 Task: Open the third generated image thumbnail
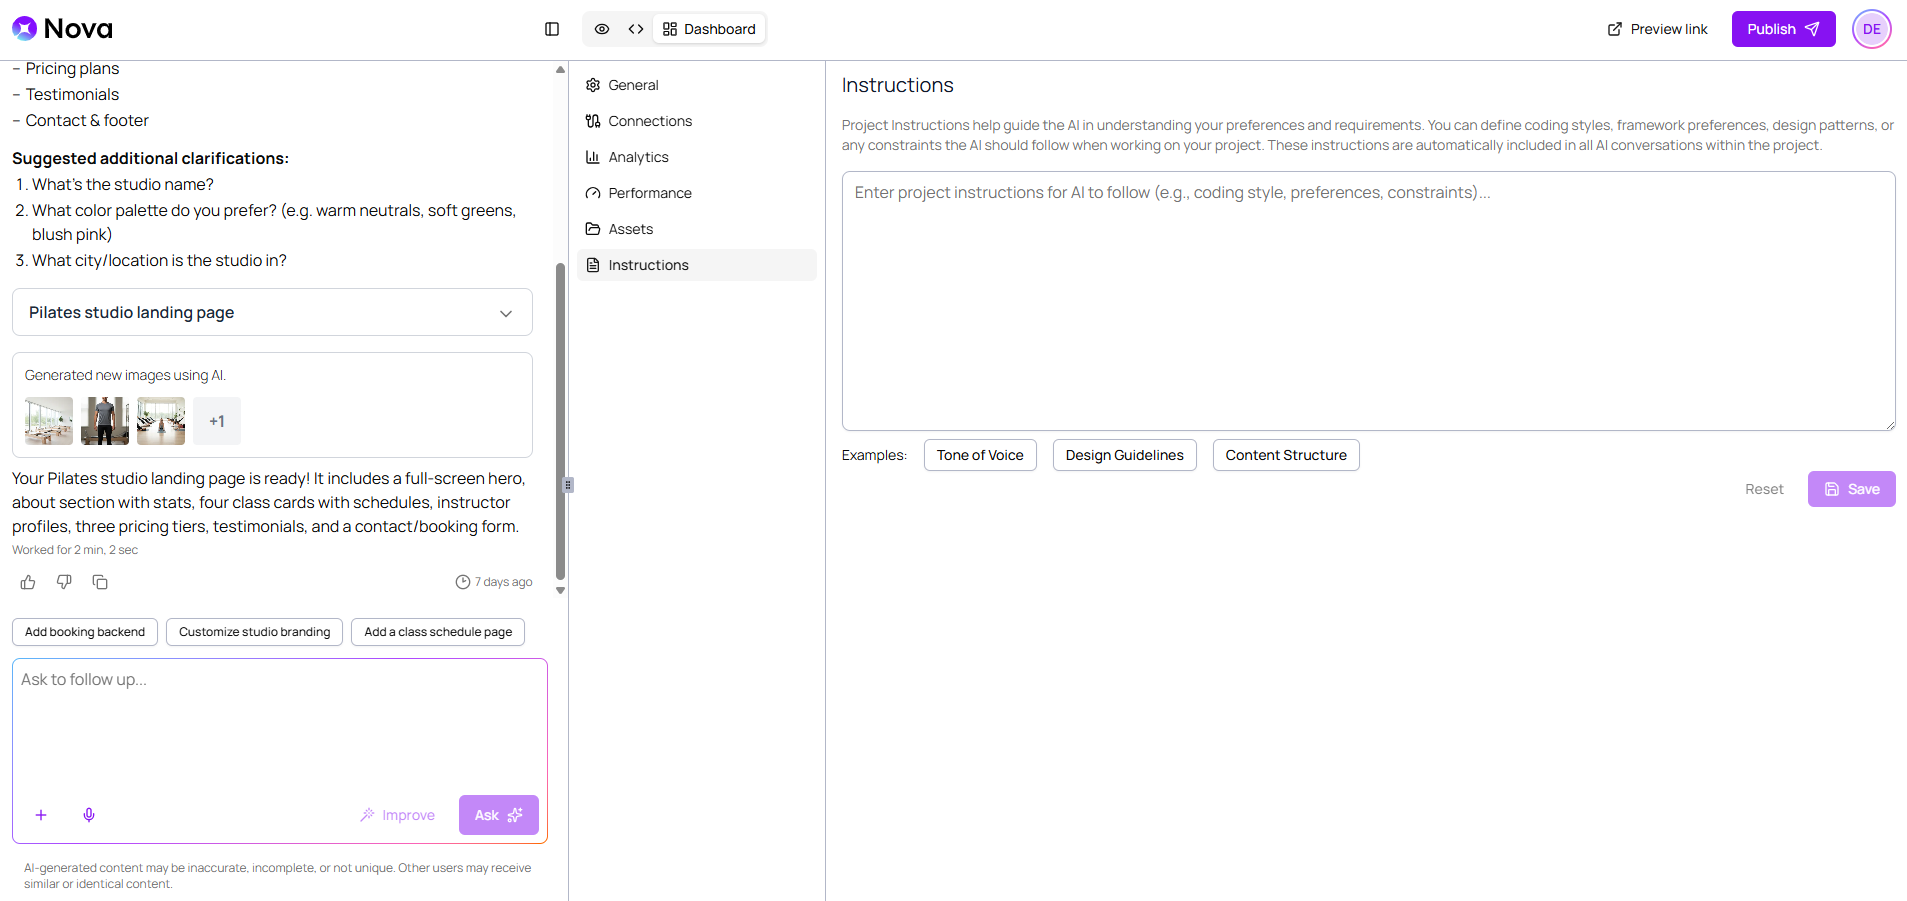[161, 421]
